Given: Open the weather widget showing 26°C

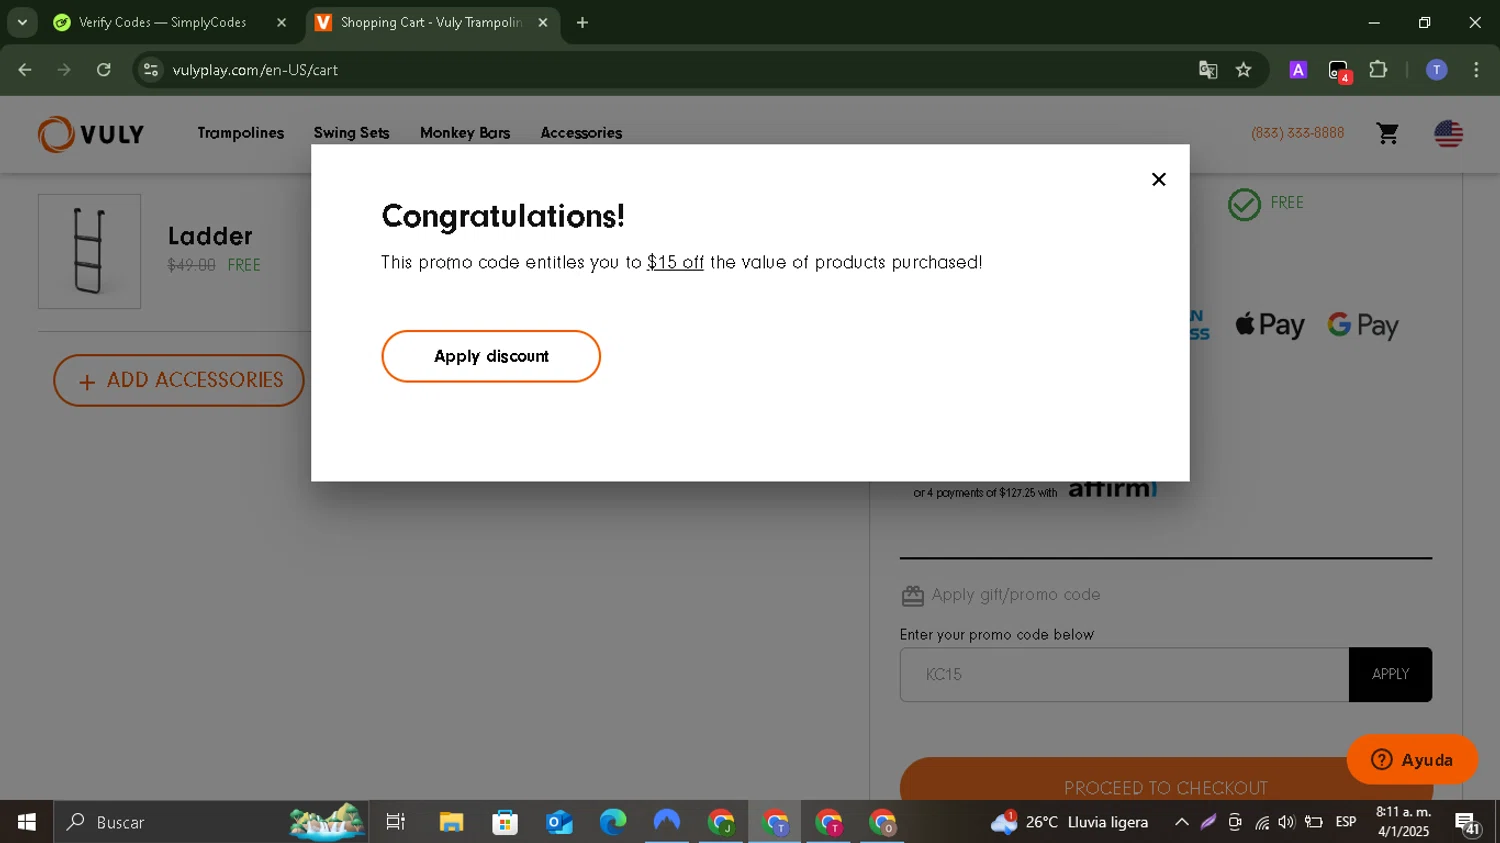Looking at the screenshot, I should click(x=1069, y=822).
